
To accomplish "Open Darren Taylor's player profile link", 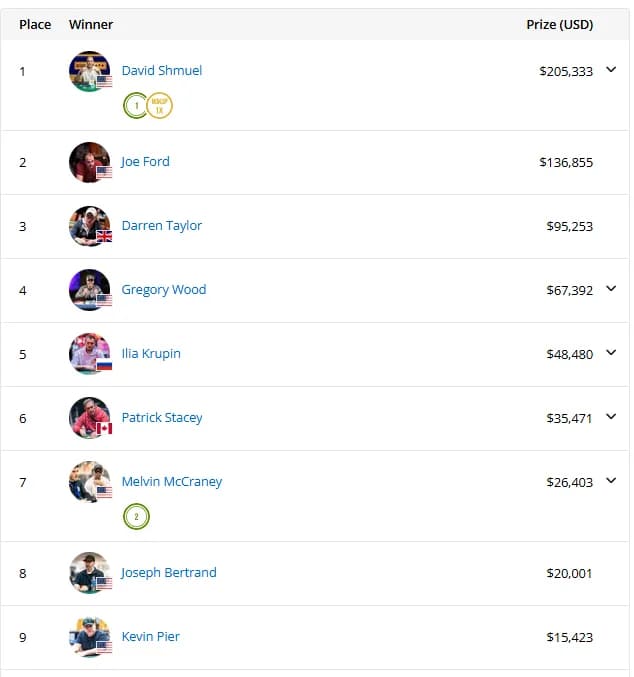I will click(162, 225).
